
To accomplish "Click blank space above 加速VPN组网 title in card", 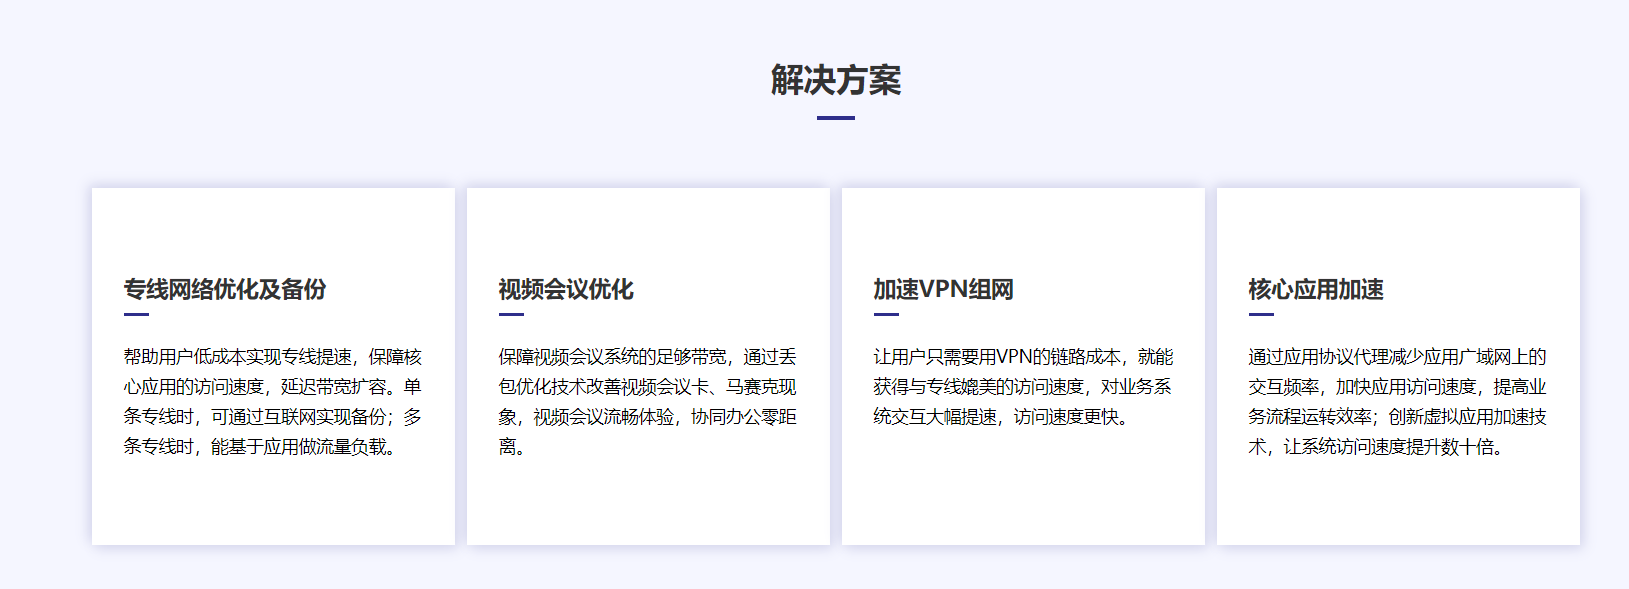I will point(1023,230).
